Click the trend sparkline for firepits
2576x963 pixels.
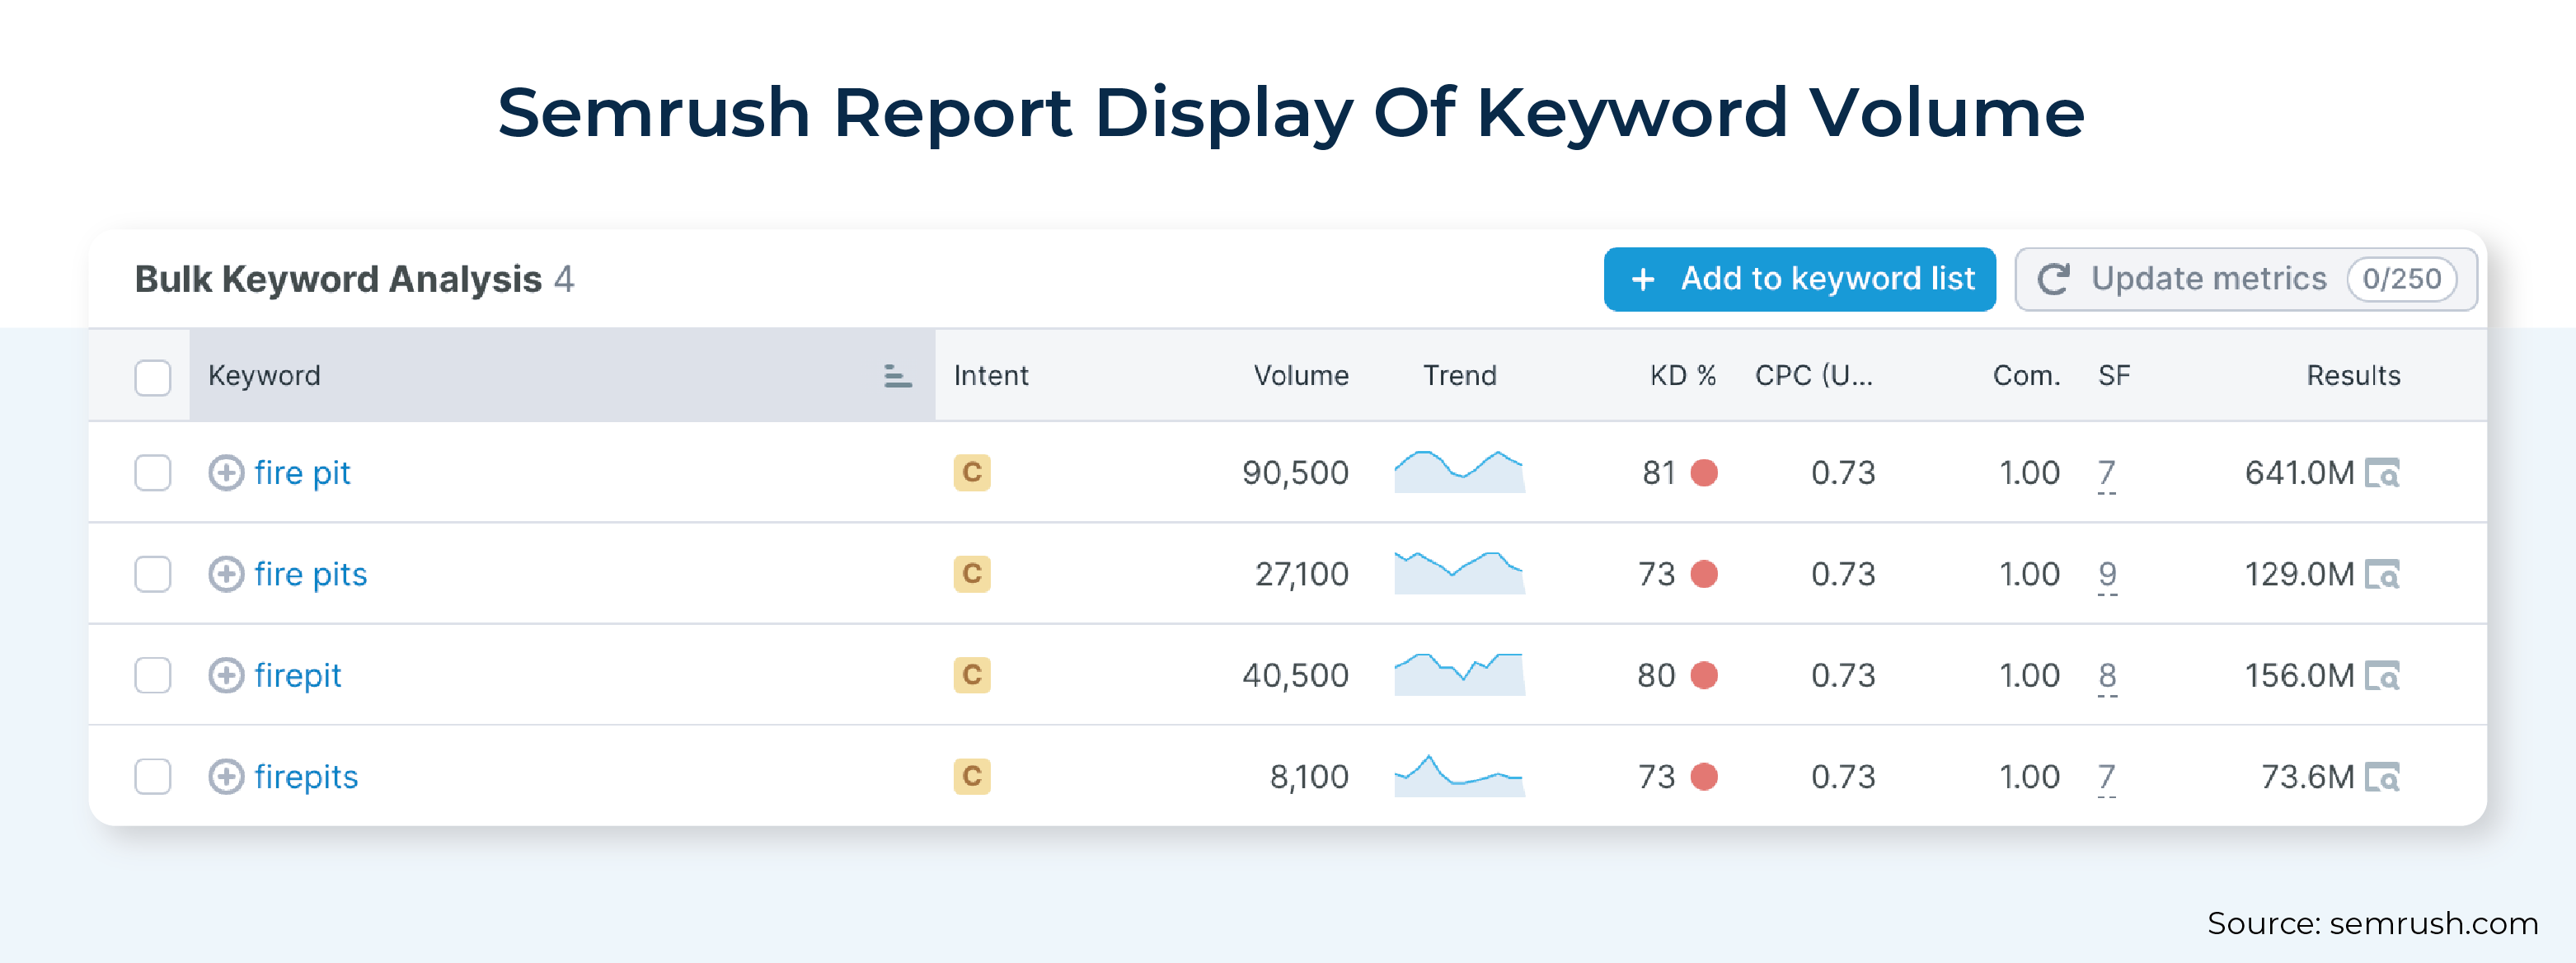[x=1460, y=776]
